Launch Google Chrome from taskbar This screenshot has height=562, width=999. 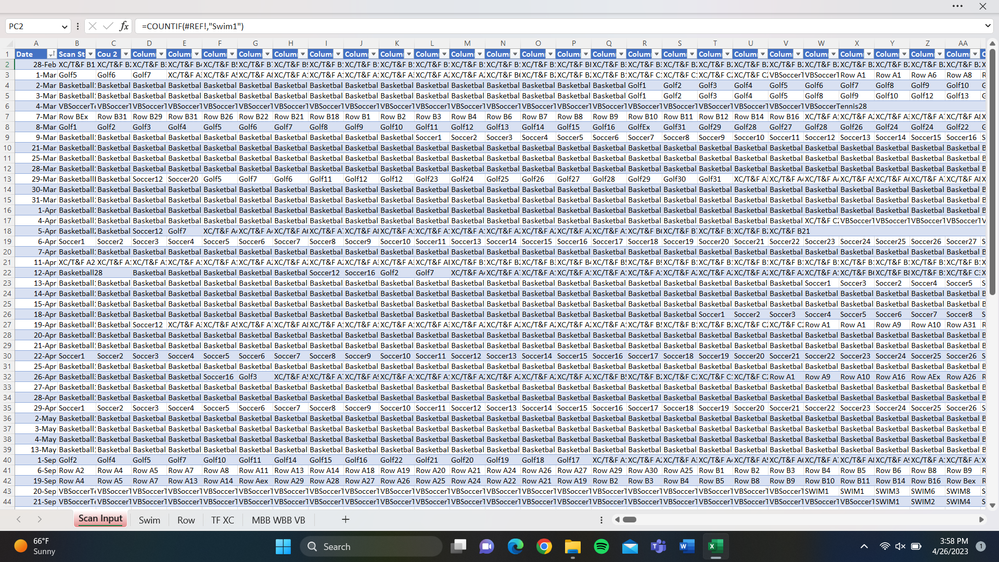point(544,546)
